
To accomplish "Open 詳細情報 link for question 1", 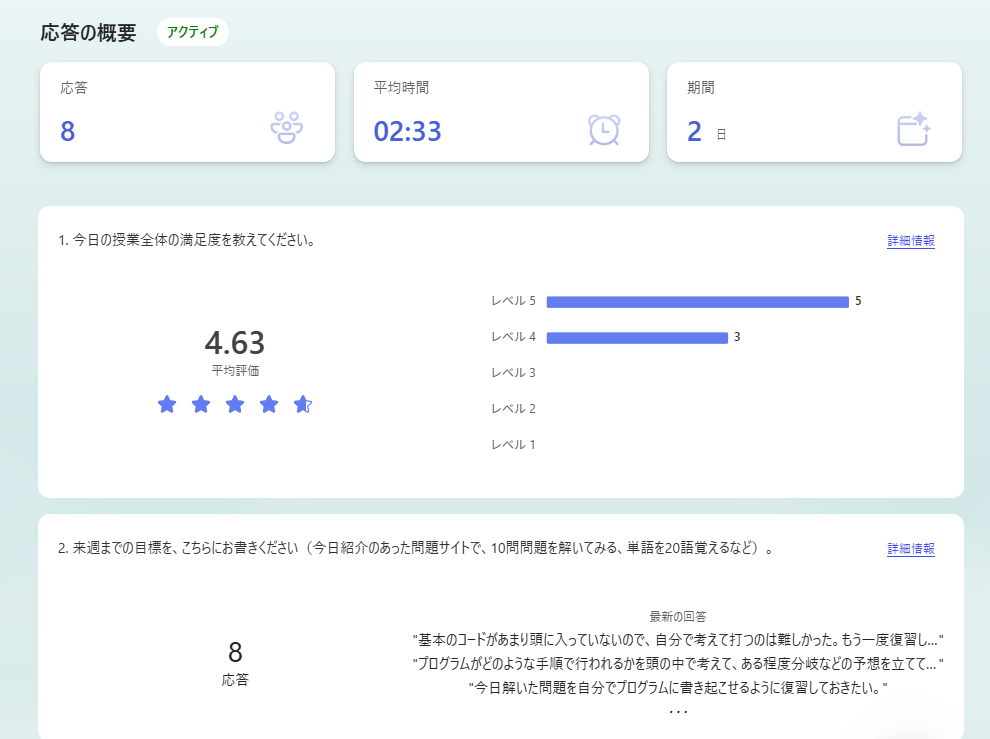I will (x=910, y=241).
